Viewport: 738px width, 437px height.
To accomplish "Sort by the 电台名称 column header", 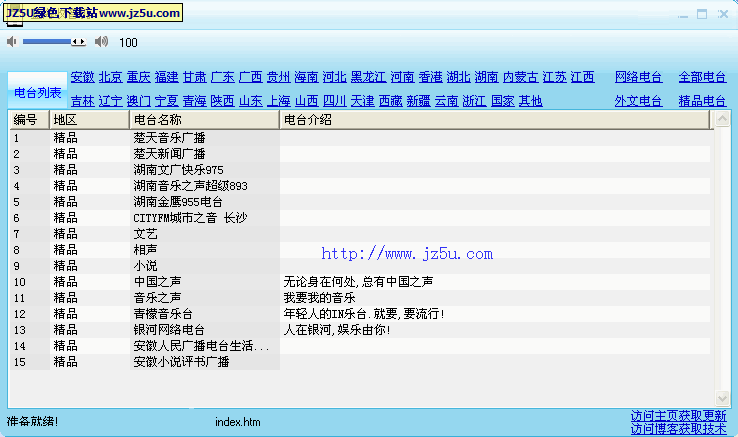I will [205, 120].
